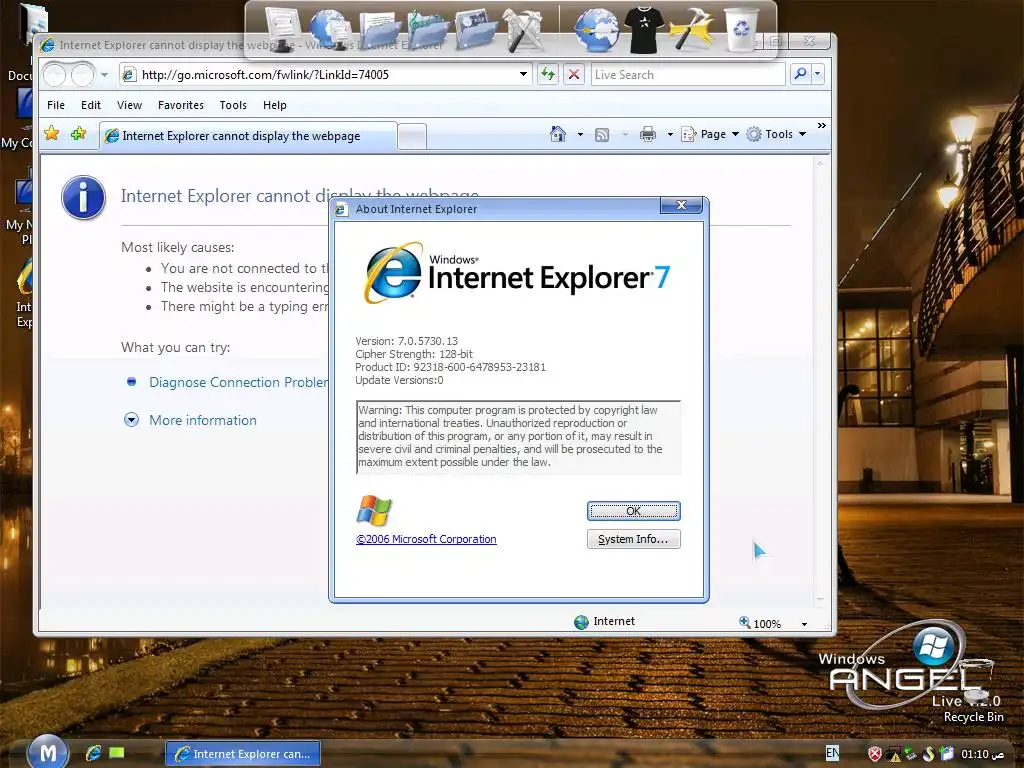Image resolution: width=1024 pixels, height=768 pixels.
Task: Go to the Home page via house icon
Action: coord(558,134)
